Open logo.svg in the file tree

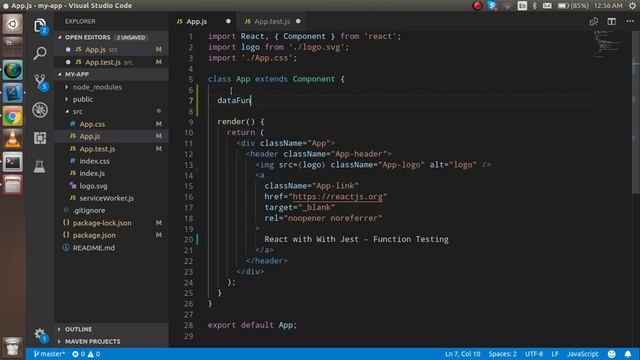[x=111, y=186]
